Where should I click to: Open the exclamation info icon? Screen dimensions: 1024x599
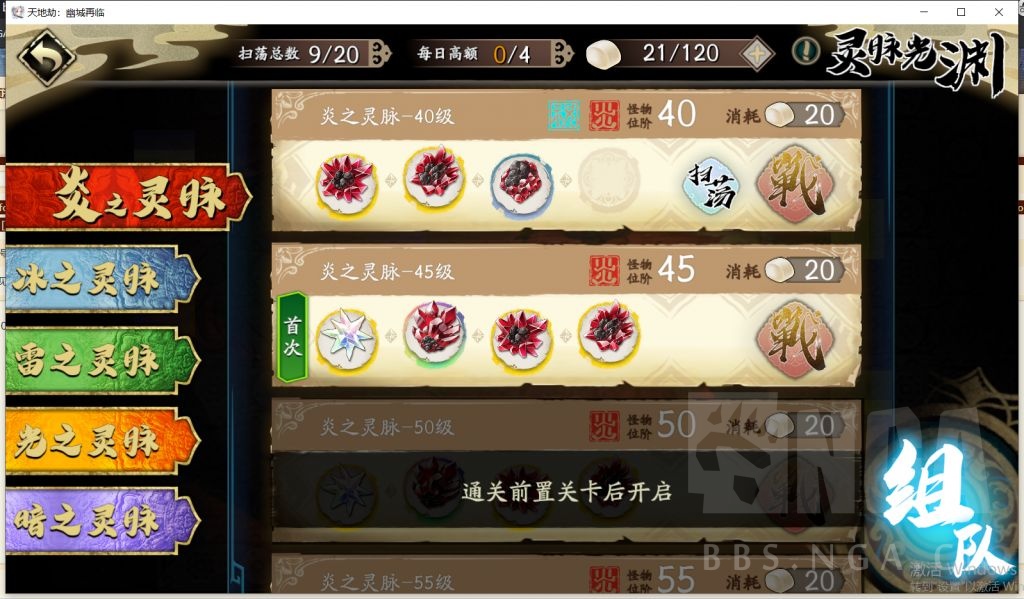pyautogui.click(x=805, y=51)
